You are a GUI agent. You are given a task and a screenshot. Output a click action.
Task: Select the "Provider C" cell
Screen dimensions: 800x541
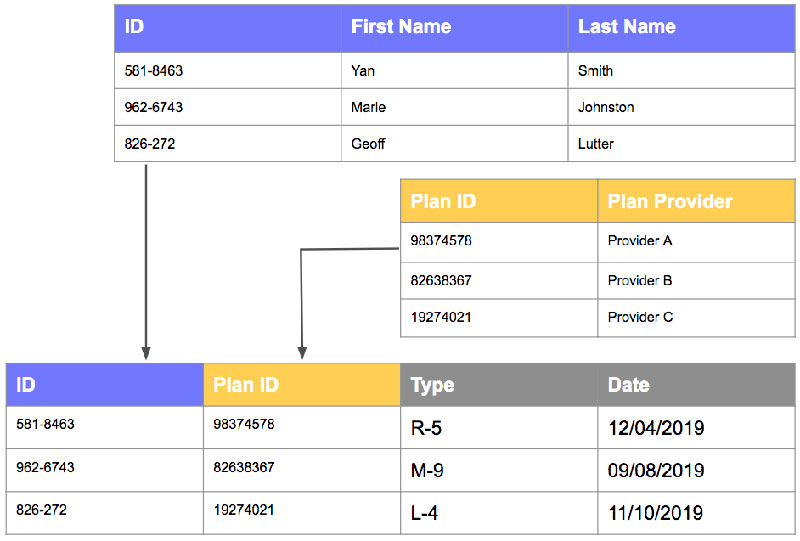pos(640,317)
